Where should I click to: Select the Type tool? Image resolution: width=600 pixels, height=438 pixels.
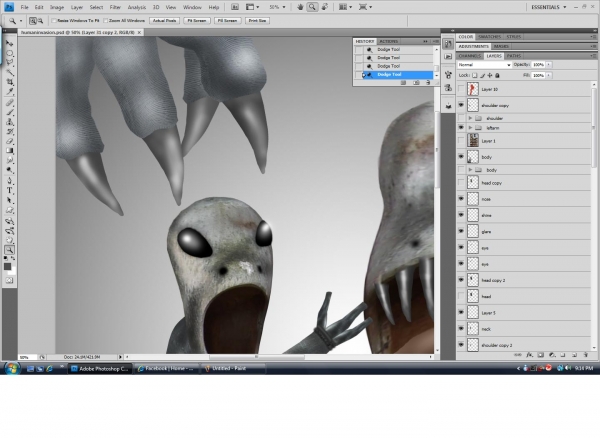[9, 191]
